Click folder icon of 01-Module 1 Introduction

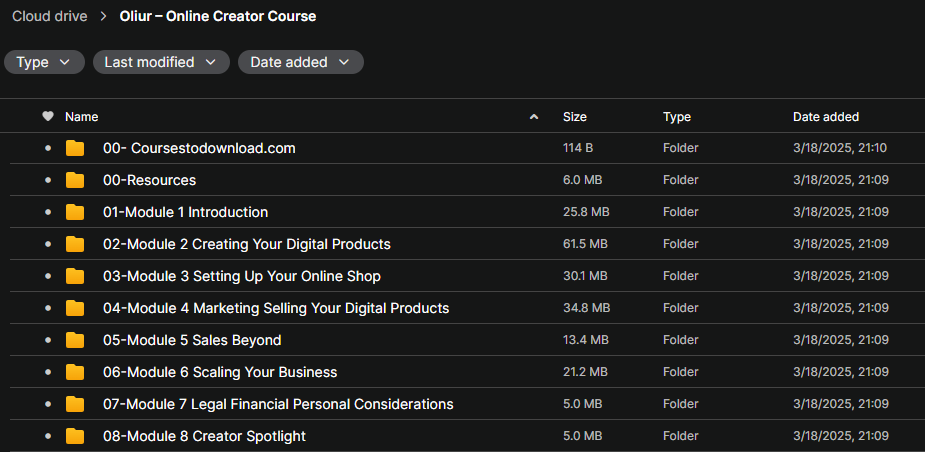coord(75,212)
